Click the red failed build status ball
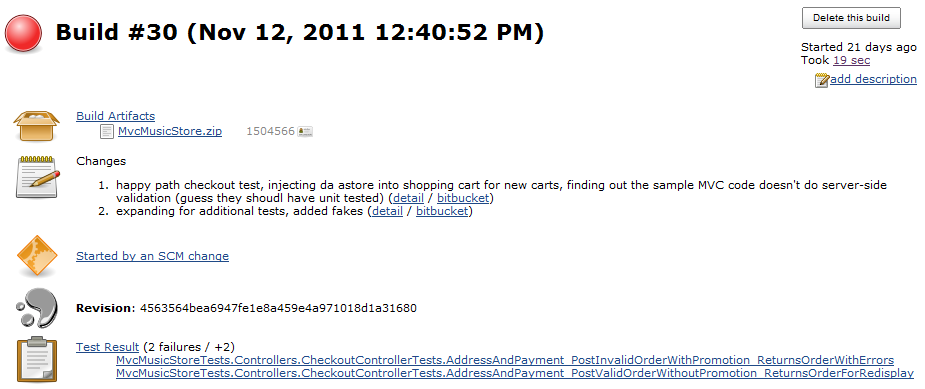This screenshot has height=389, width=925. pyautogui.click(x=23, y=34)
